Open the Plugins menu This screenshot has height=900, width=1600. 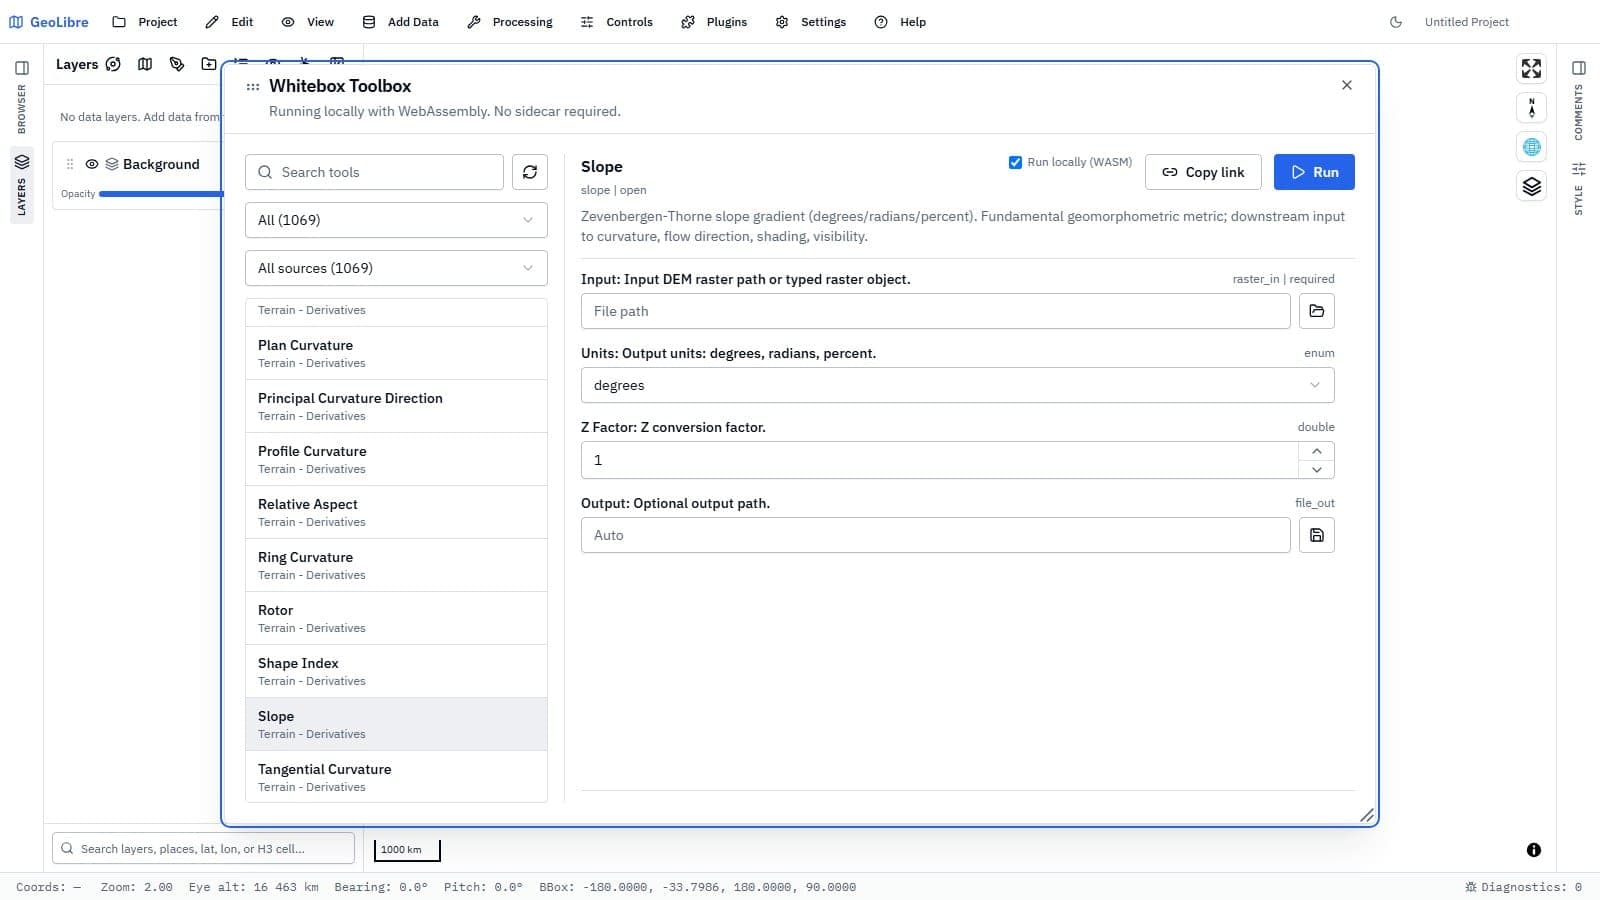coord(714,22)
